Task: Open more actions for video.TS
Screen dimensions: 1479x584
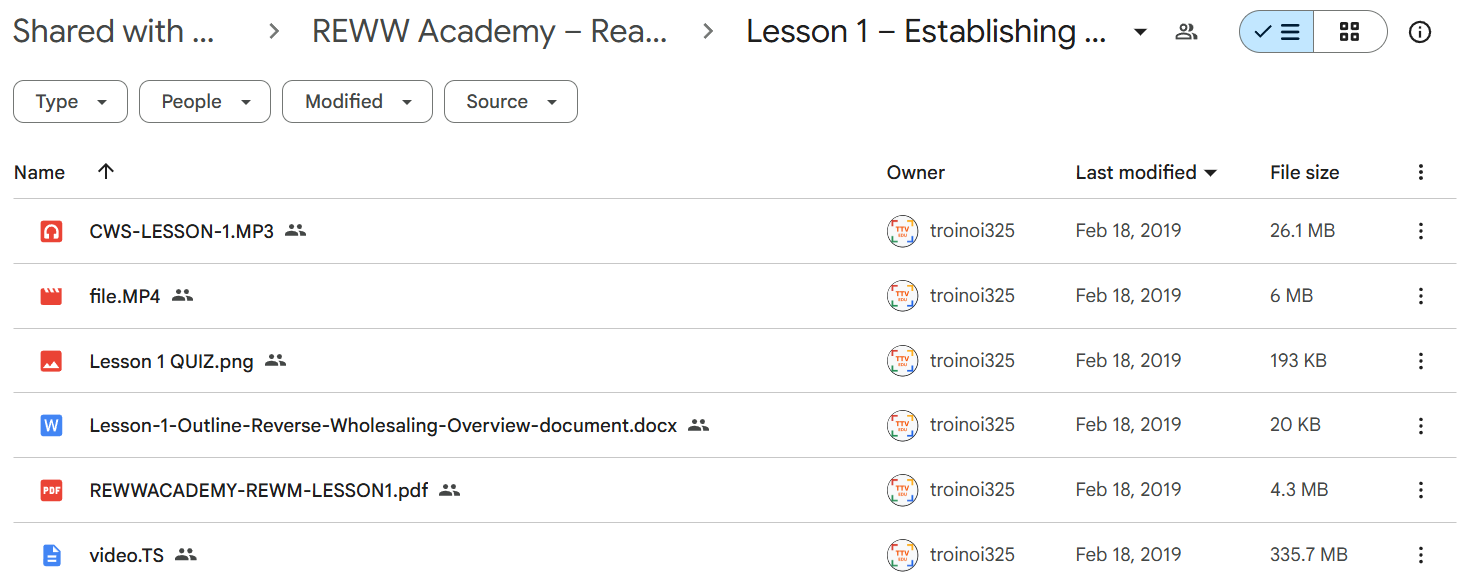Action: pyautogui.click(x=1420, y=555)
